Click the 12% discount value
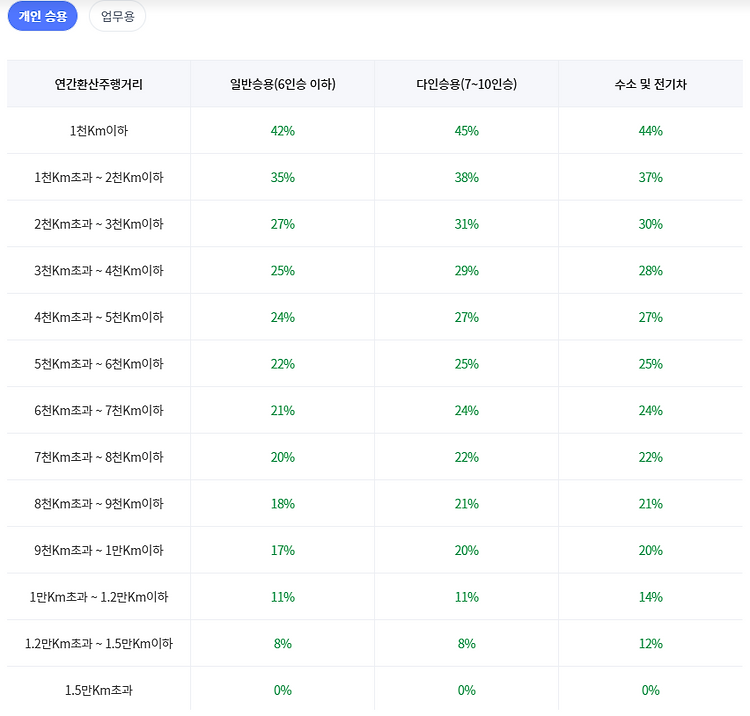The height and width of the screenshot is (716, 750). pos(651,644)
